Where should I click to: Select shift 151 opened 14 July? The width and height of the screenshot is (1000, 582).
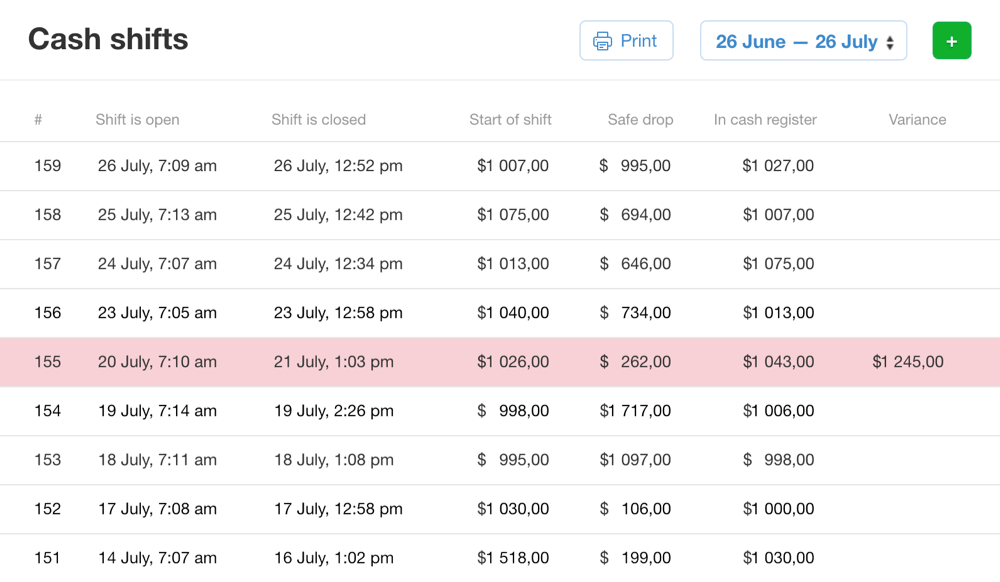point(157,558)
